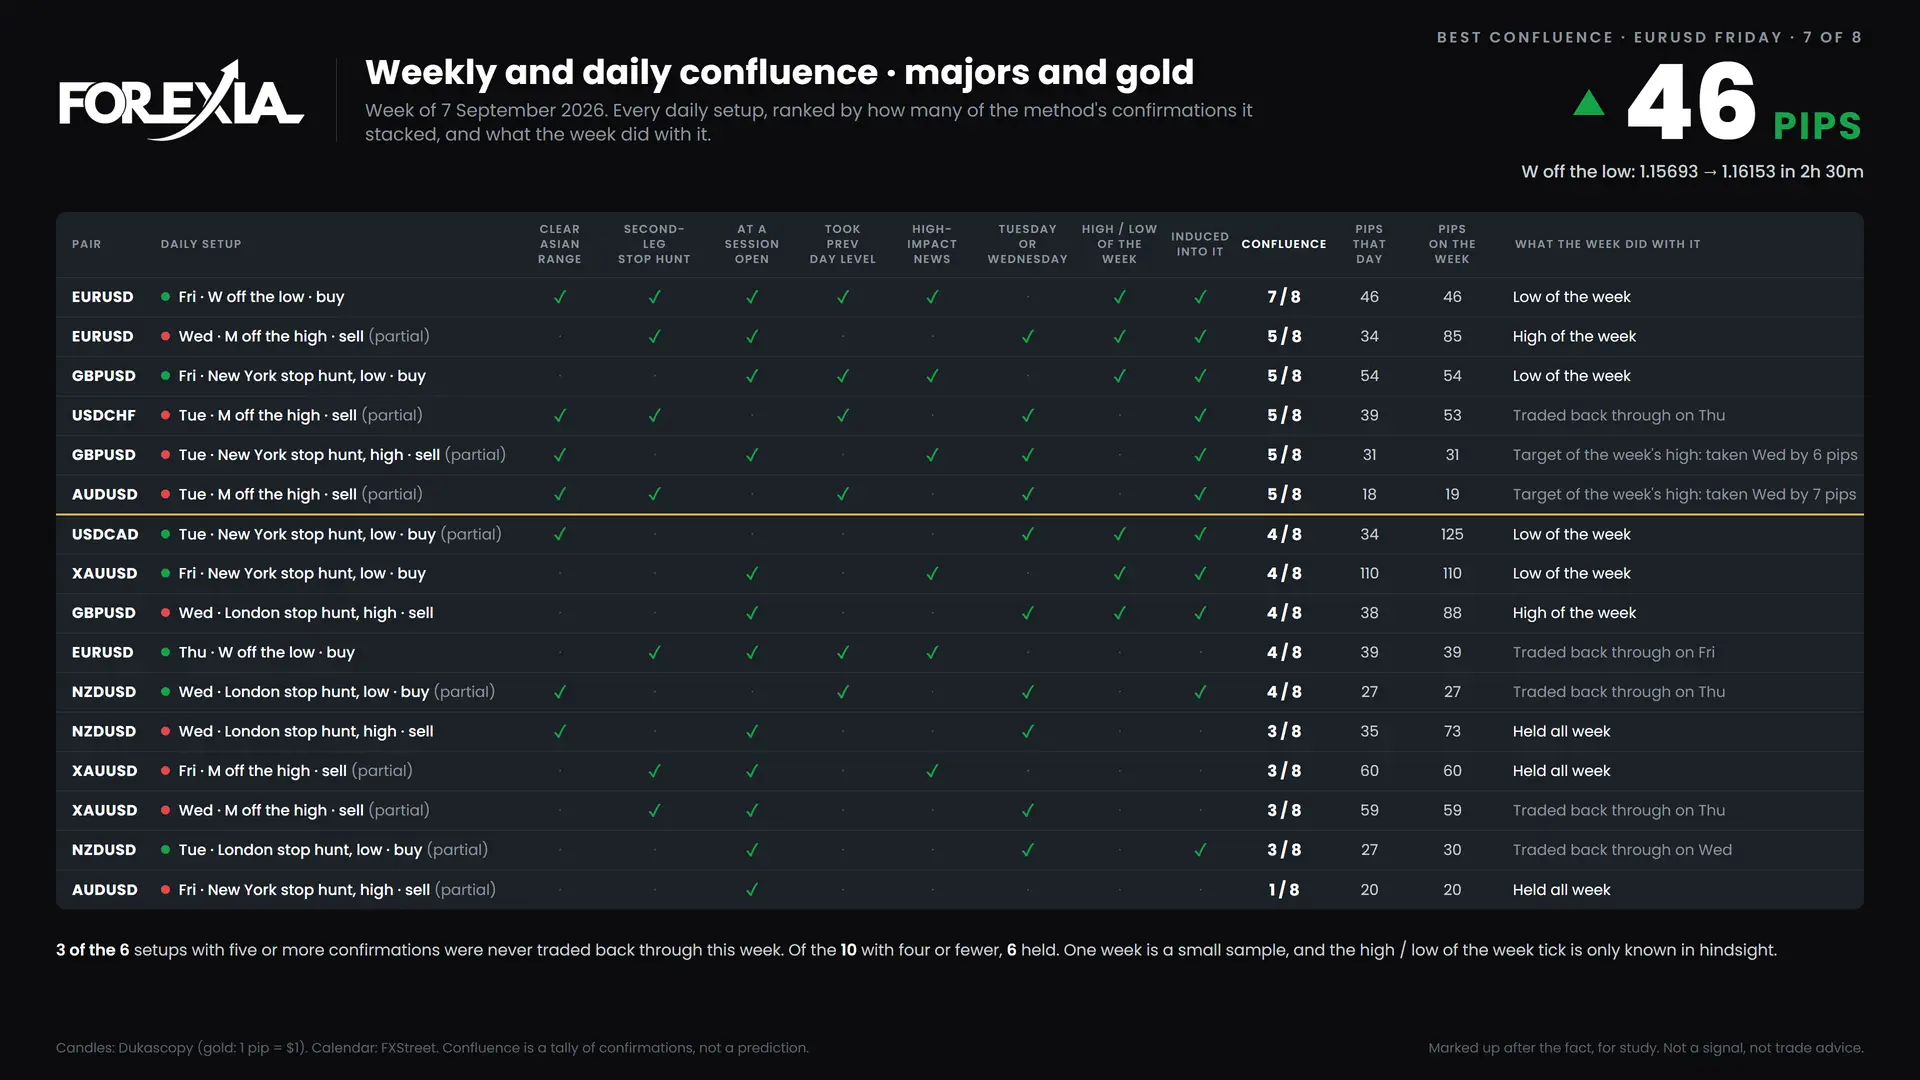Click the USDCAD pair label
The height and width of the screenshot is (1080, 1920).
(105, 534)
